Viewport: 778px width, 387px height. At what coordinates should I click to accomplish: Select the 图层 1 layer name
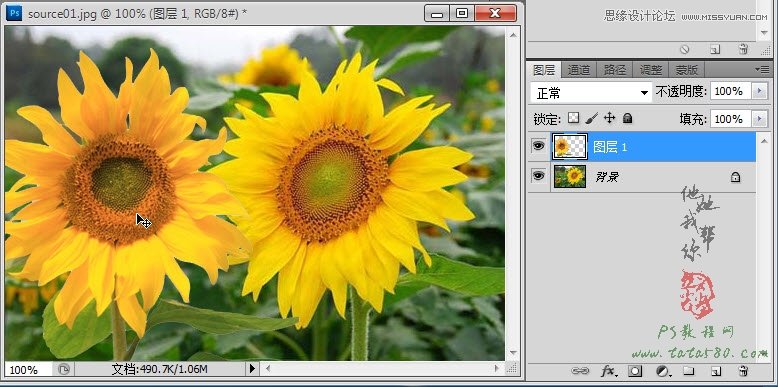610,147
